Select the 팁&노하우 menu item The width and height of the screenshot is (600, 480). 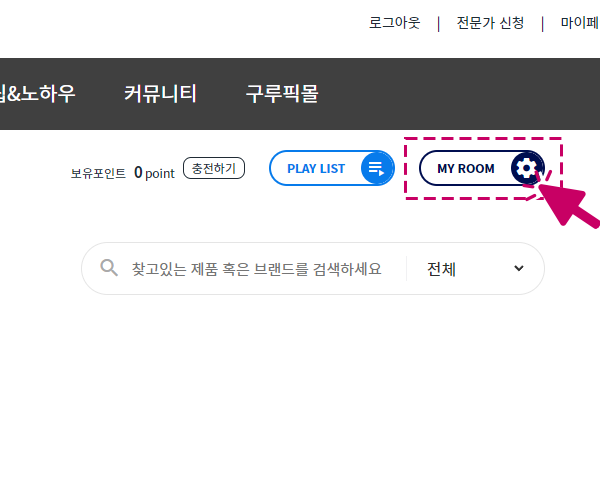[38, 94]
